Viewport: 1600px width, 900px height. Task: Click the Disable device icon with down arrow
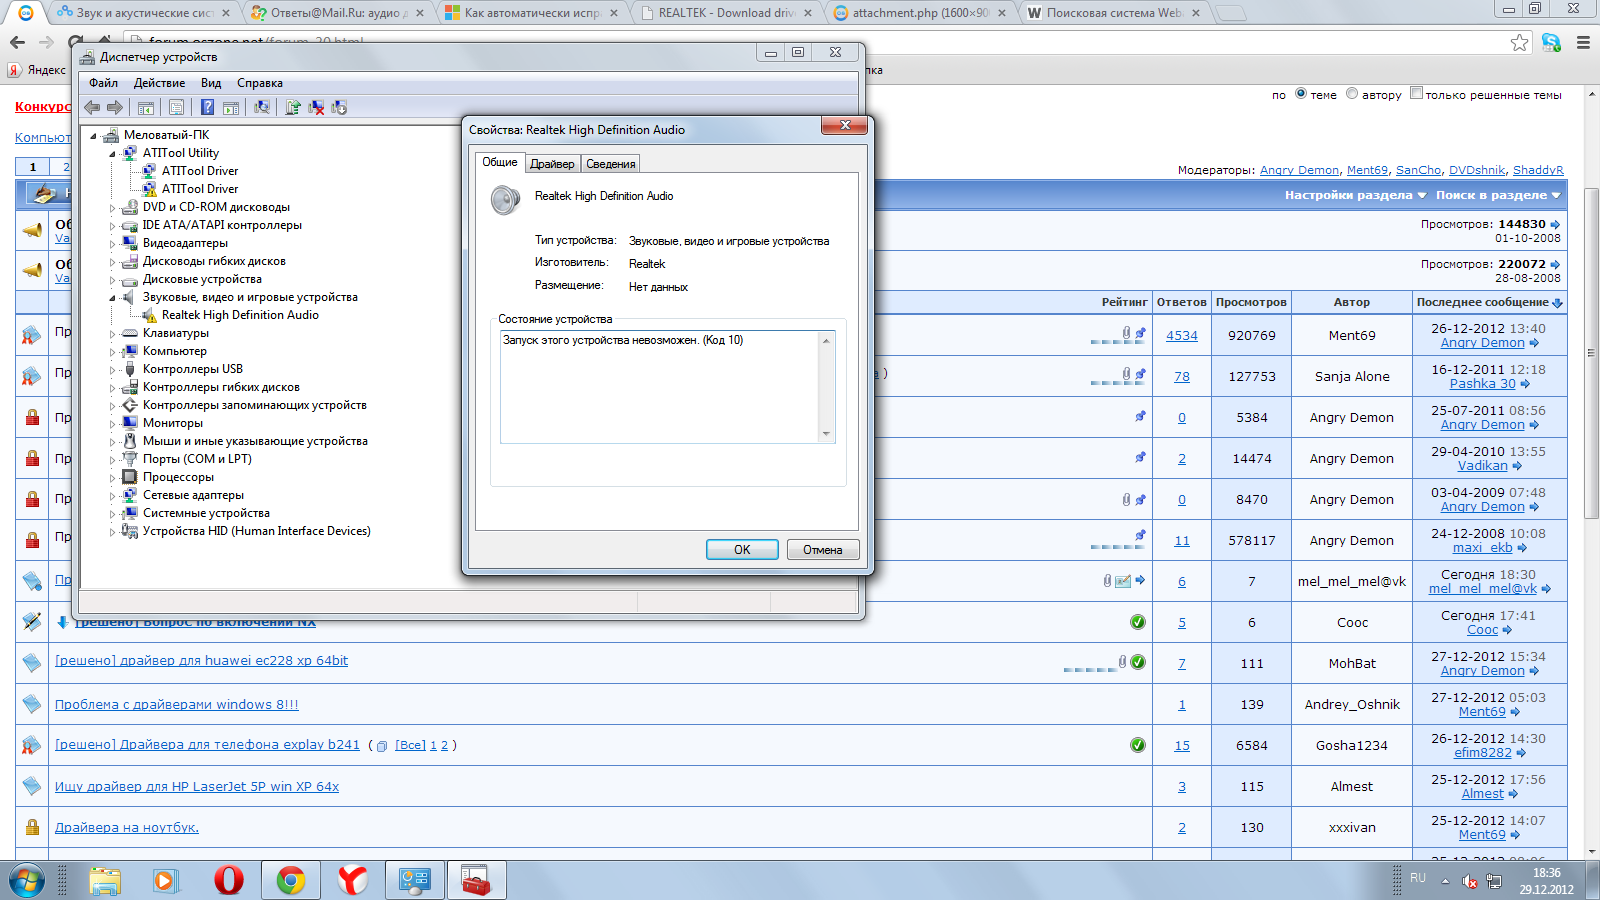click(339, 107)
